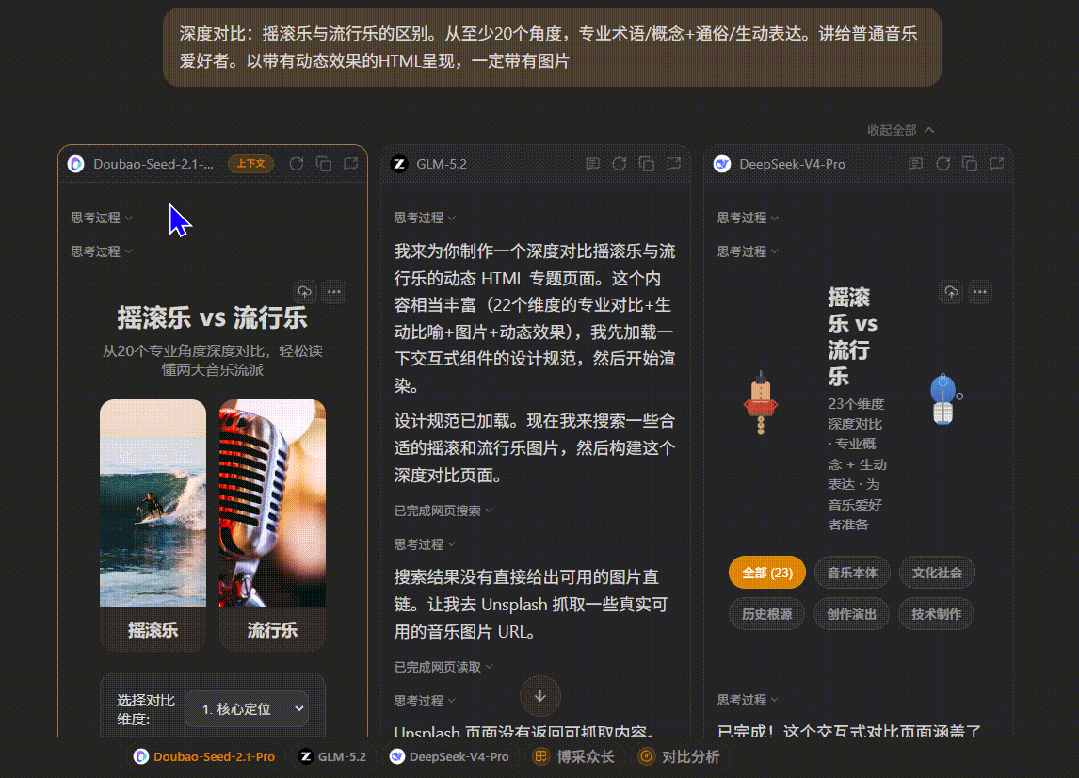Copy the GLM-5.2 response
1079x778 pixels.
click(x=646, y=164)
